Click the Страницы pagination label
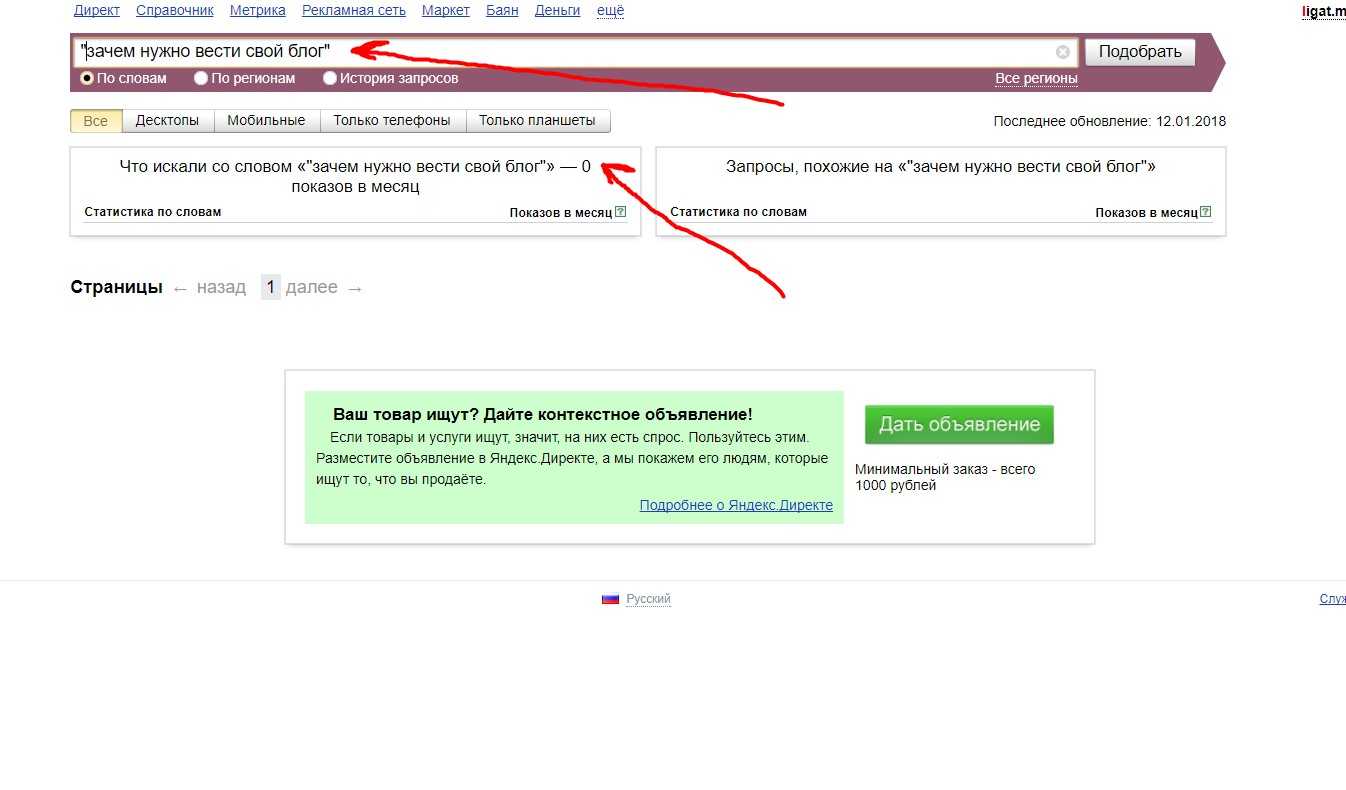Image resolution: width=1346 pixels, height=790 pixels. (116, 287)
